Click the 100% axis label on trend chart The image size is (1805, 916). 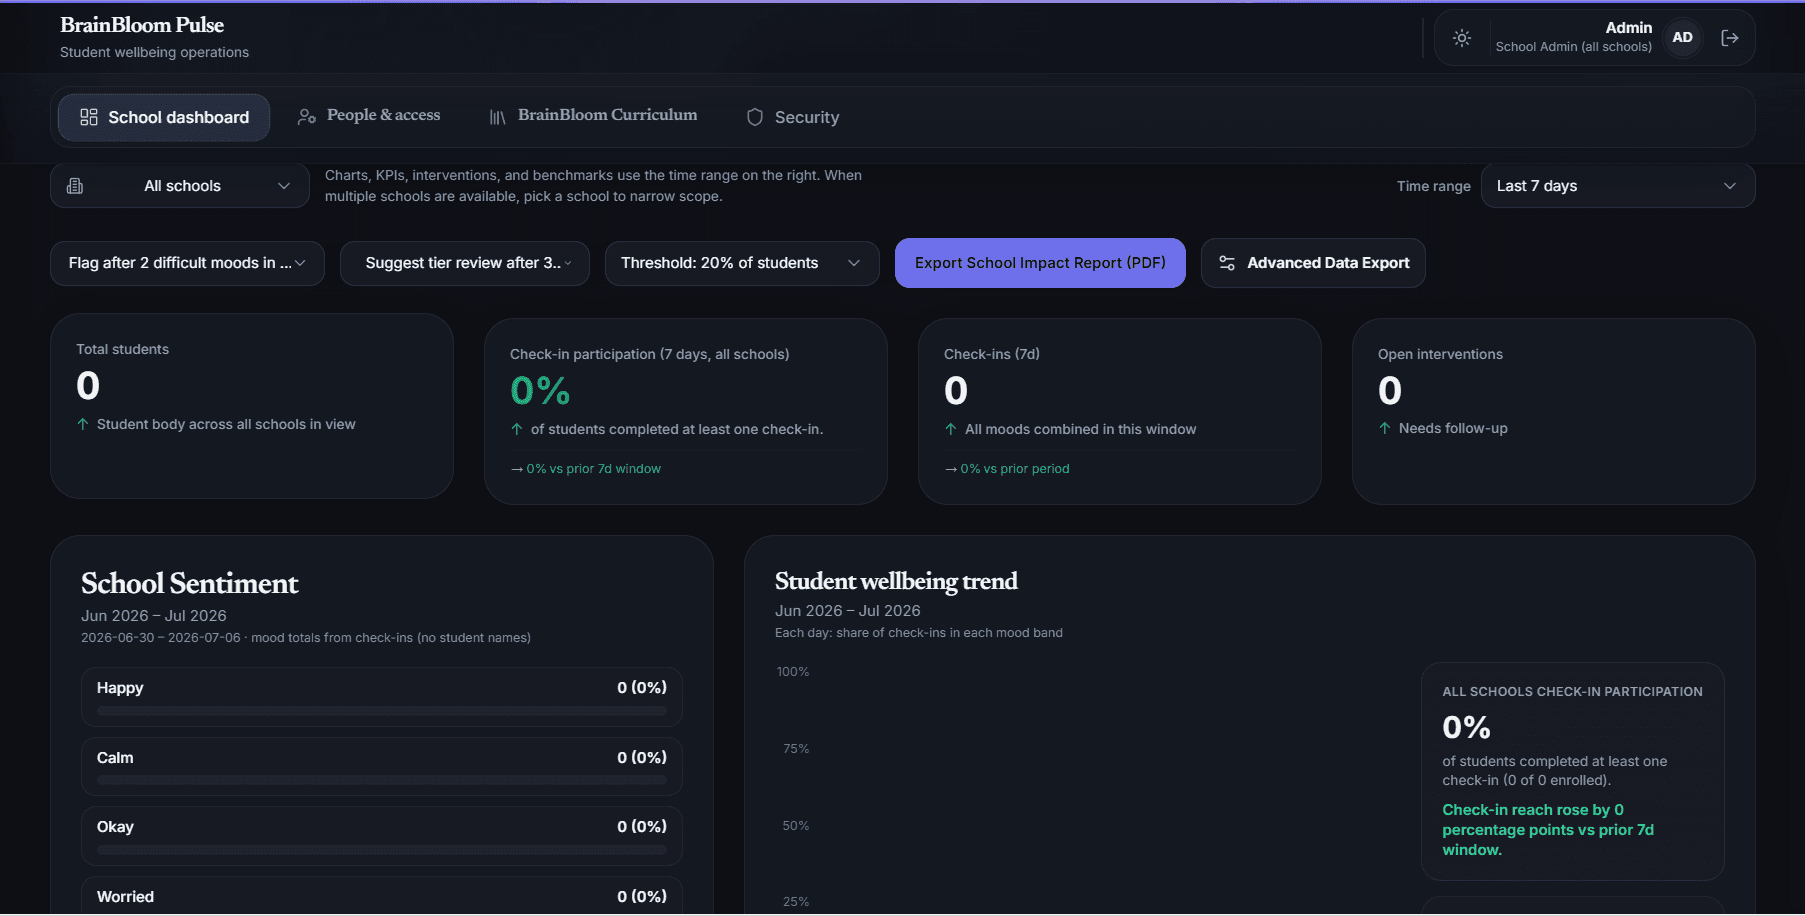(x=793, y=672)
